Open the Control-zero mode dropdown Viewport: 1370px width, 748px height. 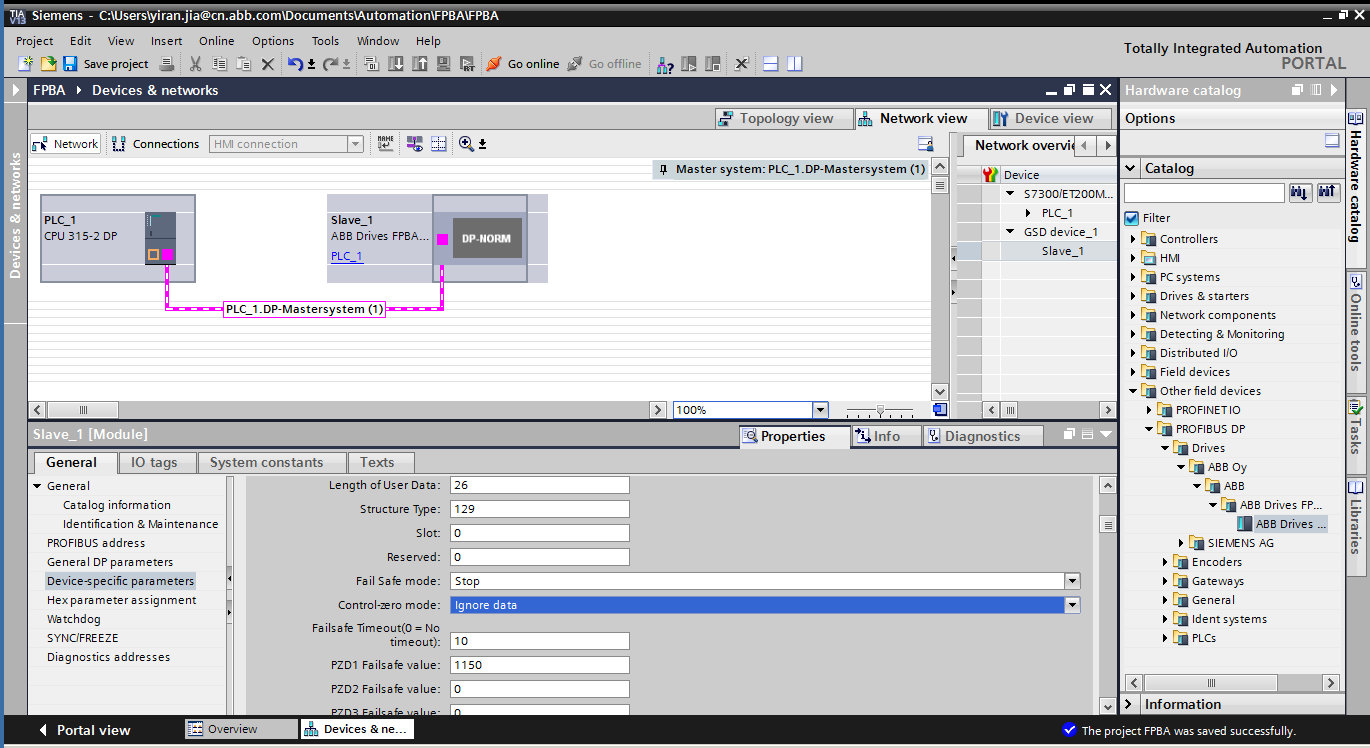[x=1072, y=605]
